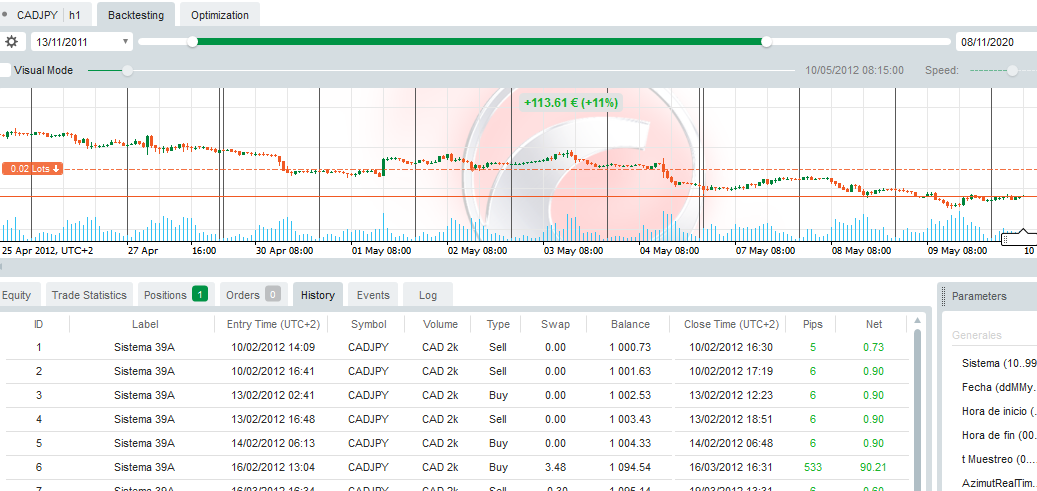Select the History tab
Image resolution: width=1037 pixels, height=491 pixels.
(x=317, y=295)
